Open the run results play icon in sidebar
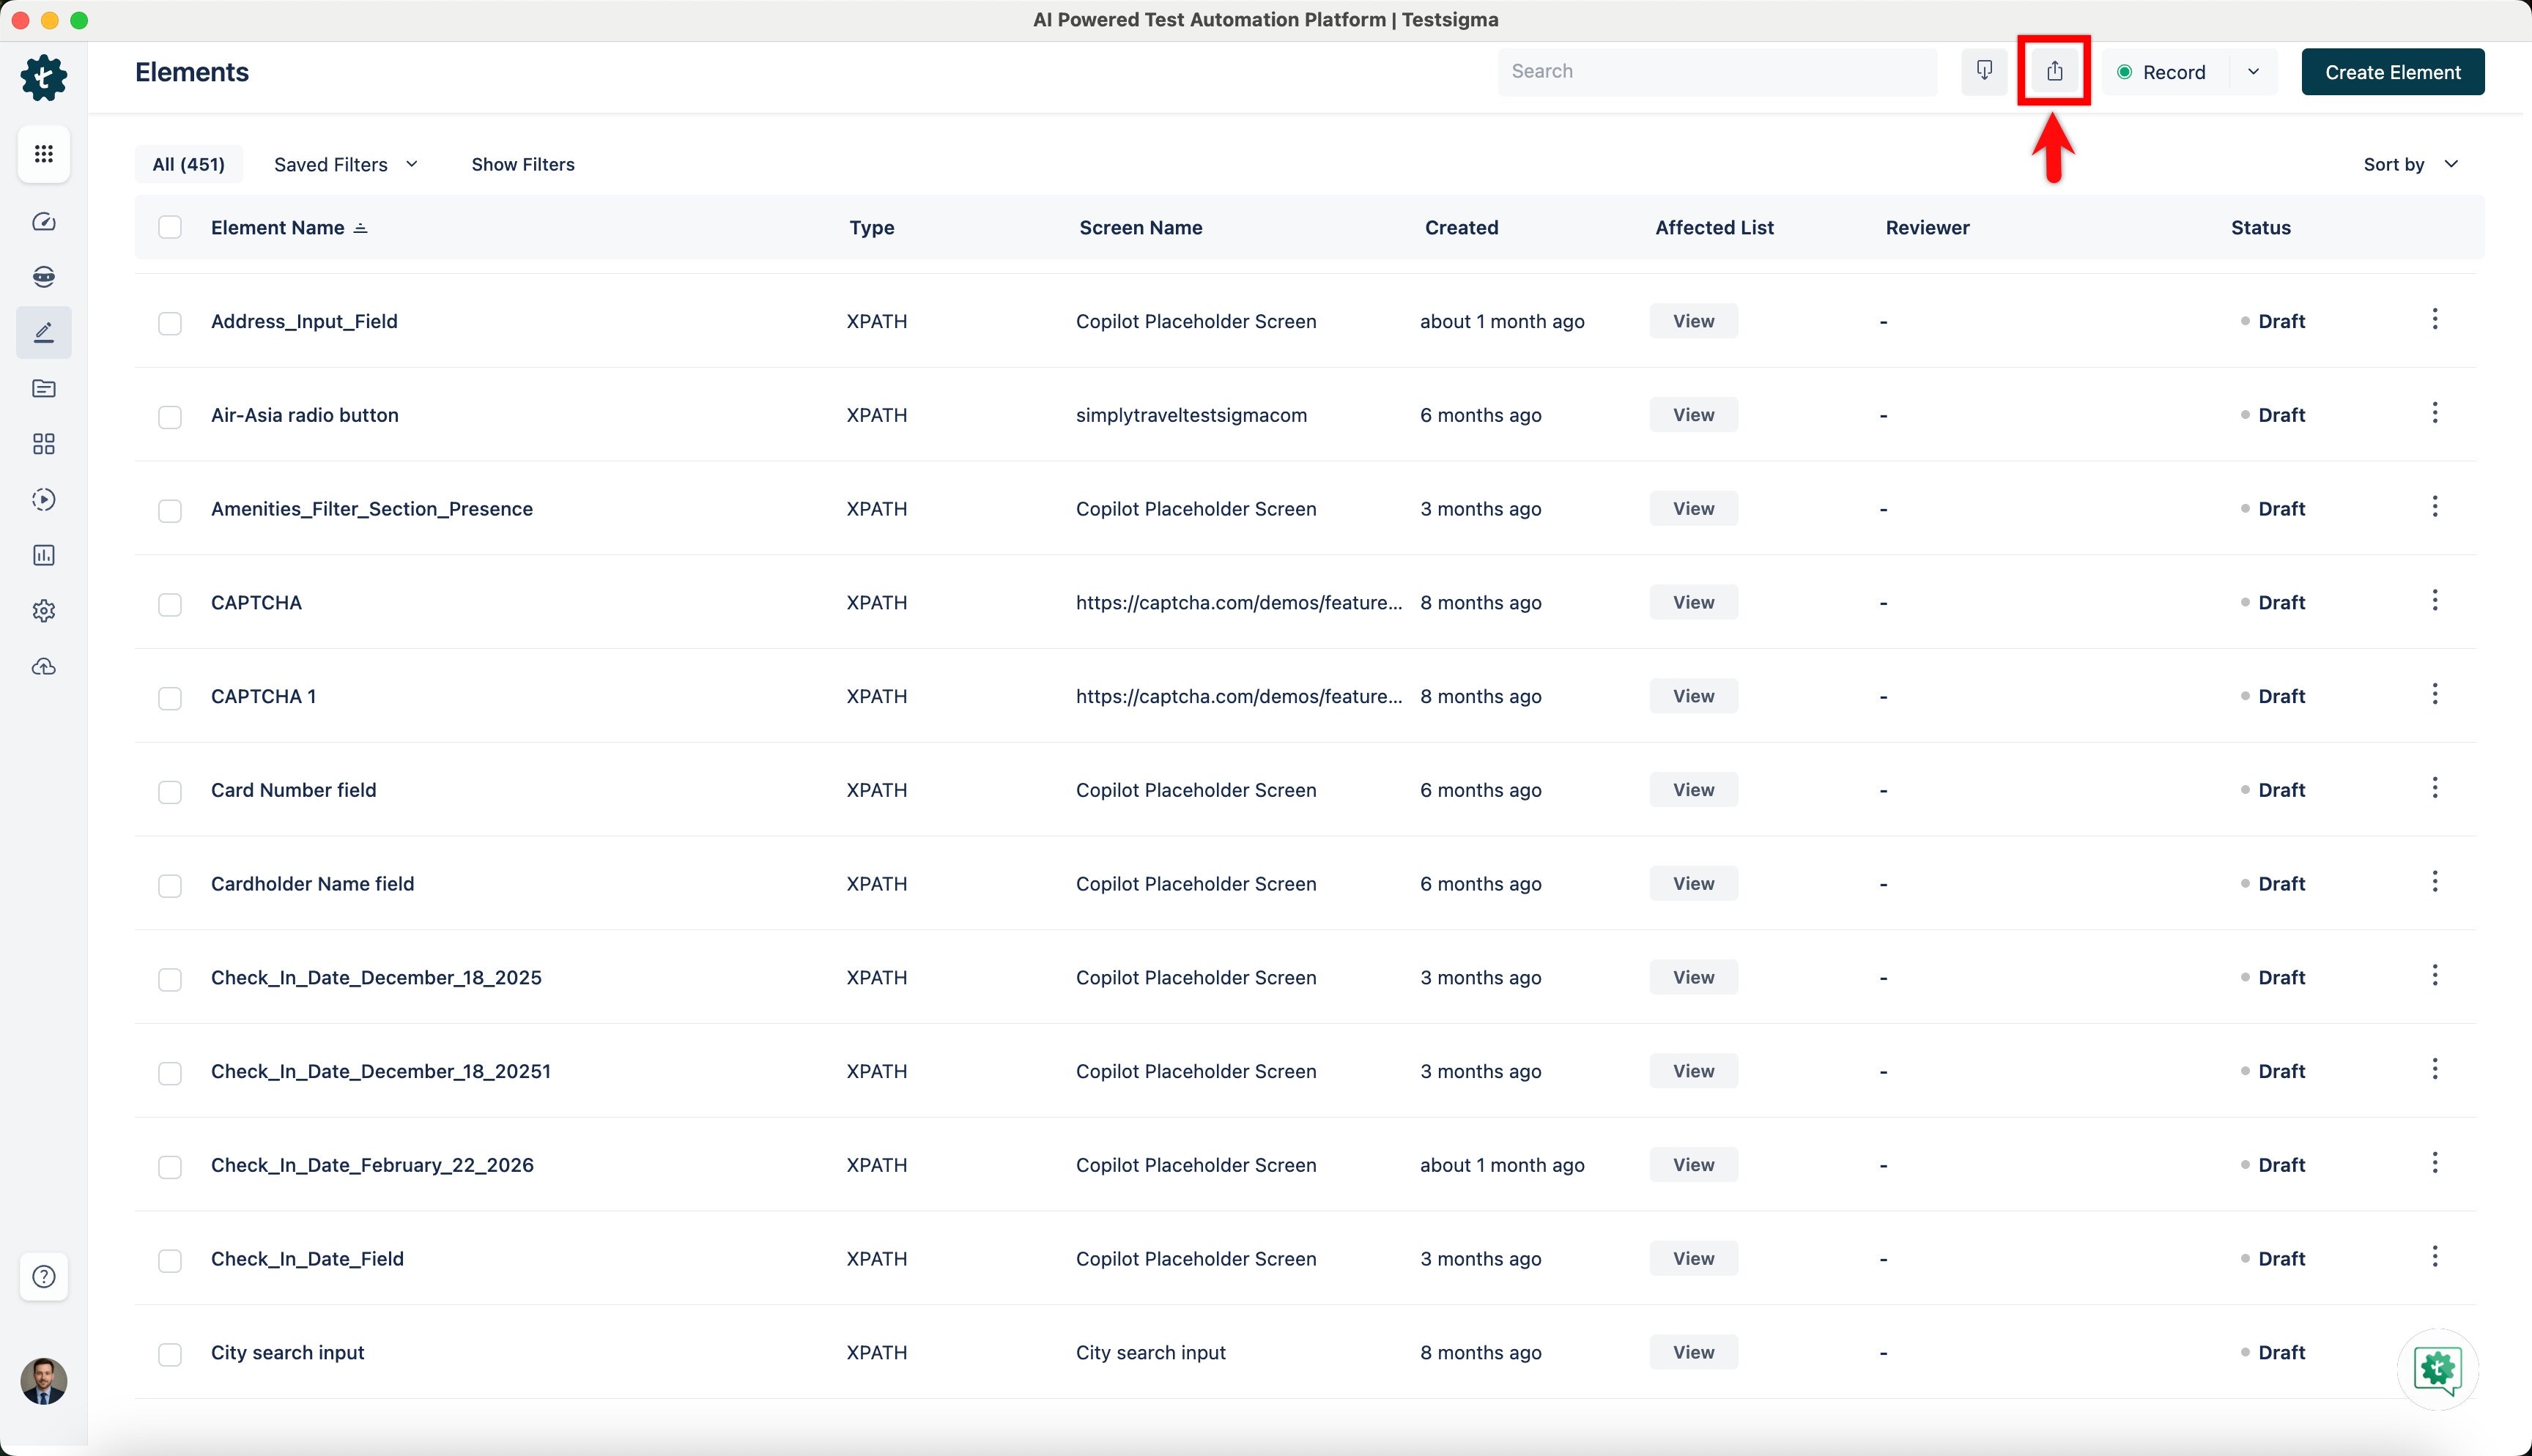This screenshot has height=1456, width=2532. [x=43, y=499]
